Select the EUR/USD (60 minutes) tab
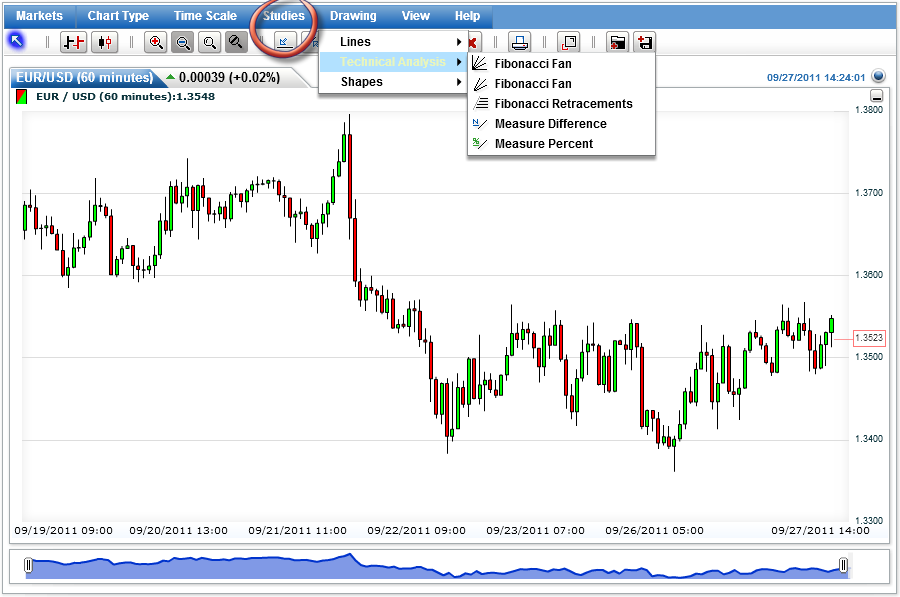 83,78
